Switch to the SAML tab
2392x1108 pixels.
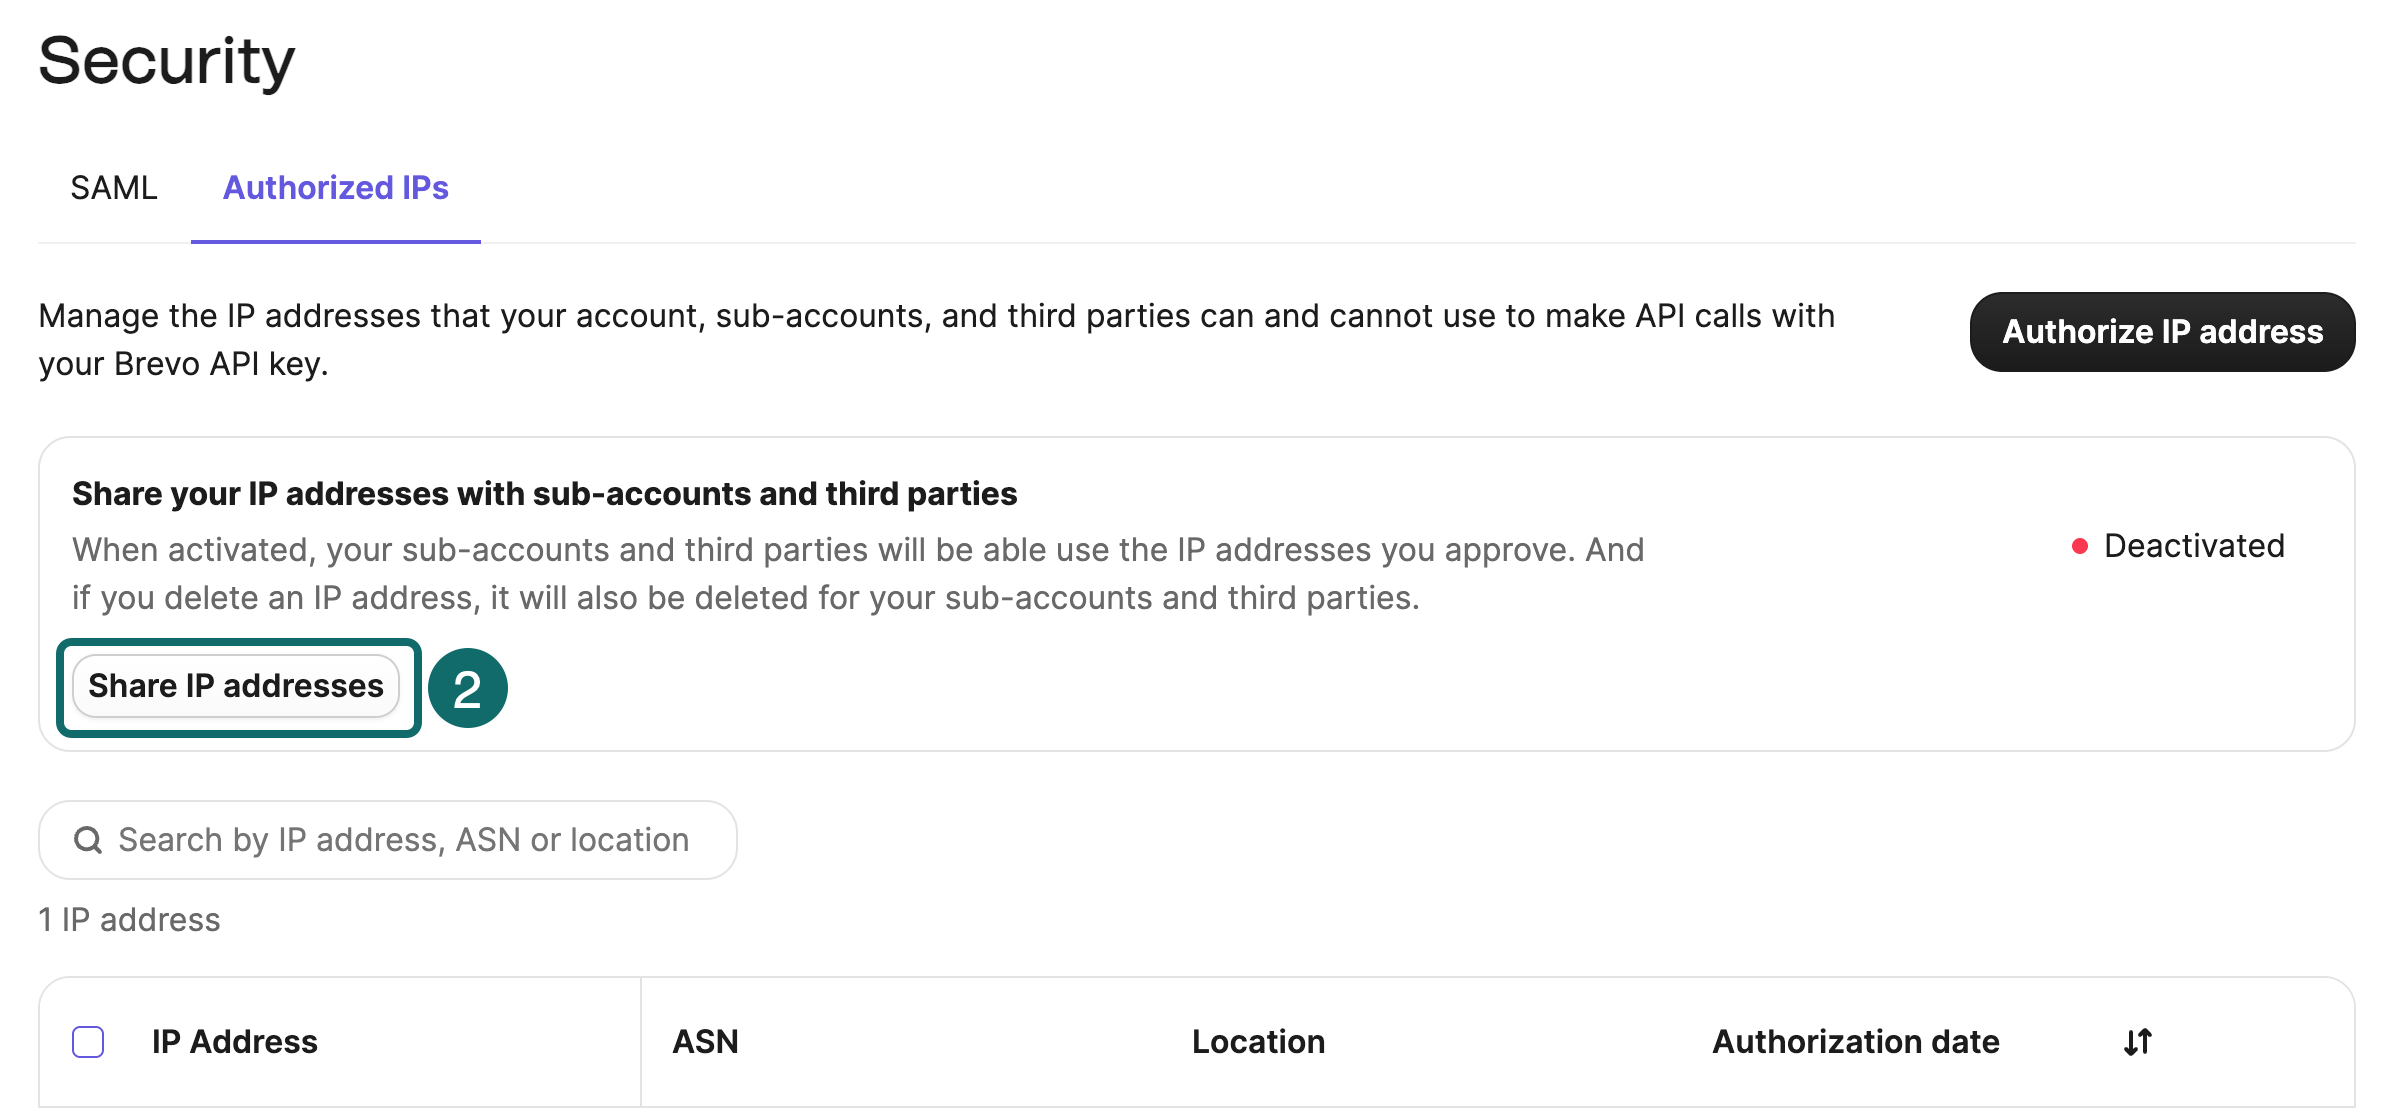pyautogui.click(x=113, y=187)
